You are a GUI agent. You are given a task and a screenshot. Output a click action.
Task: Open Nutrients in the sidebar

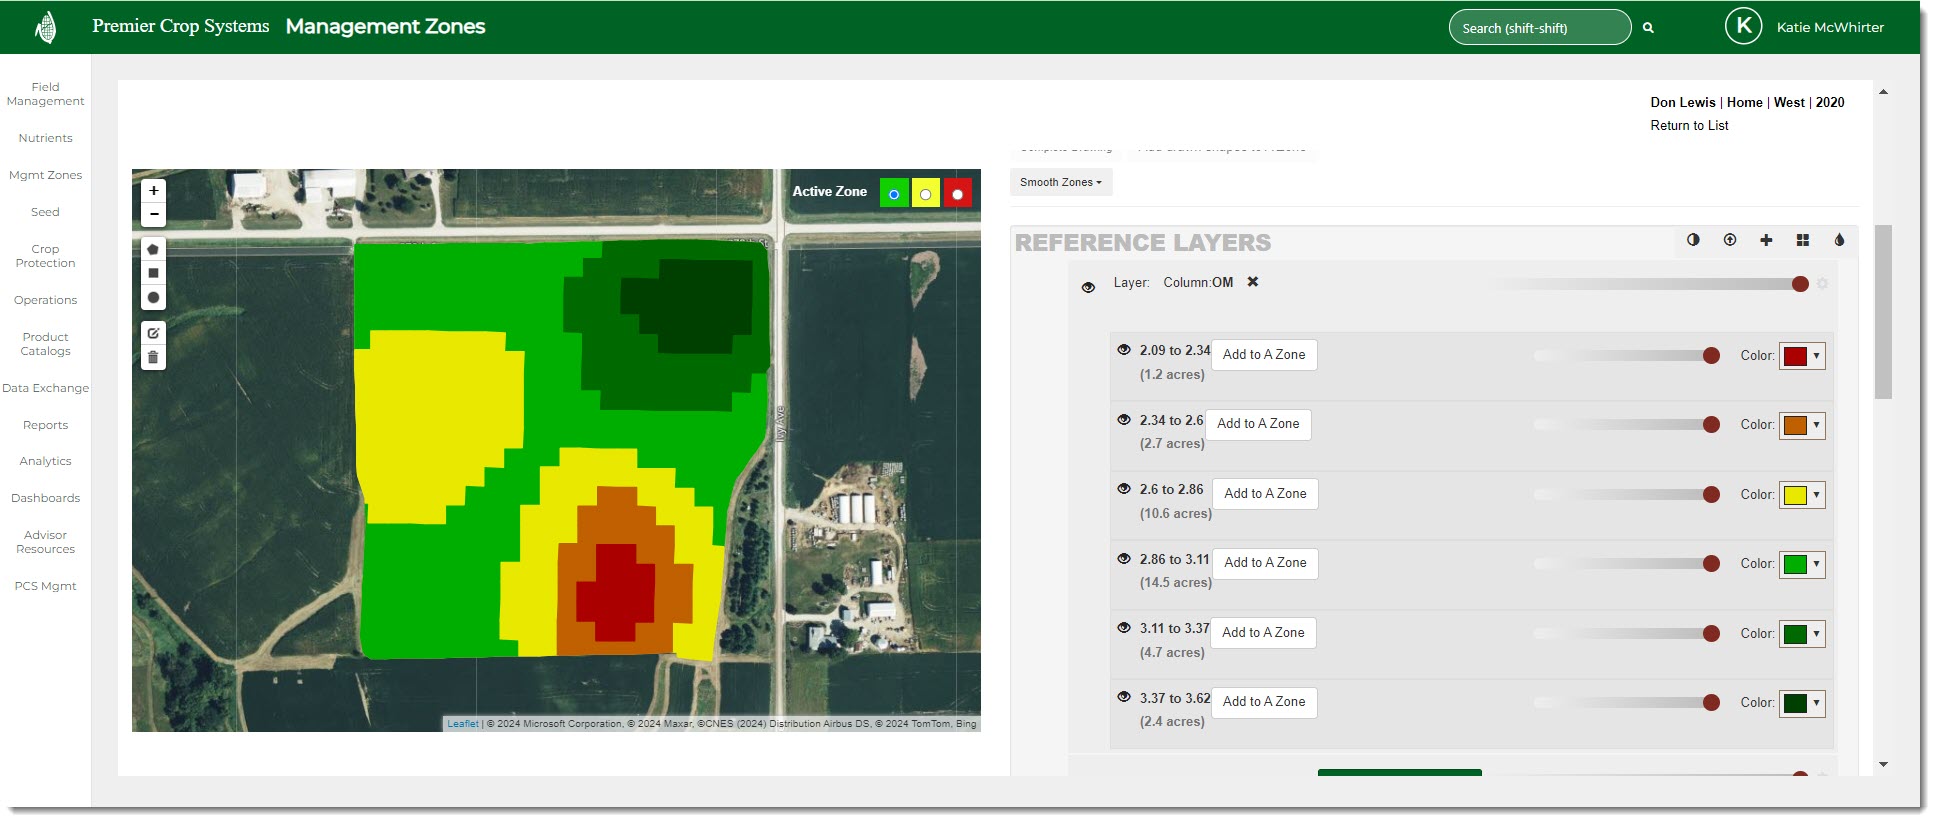(x=45, y=138)
